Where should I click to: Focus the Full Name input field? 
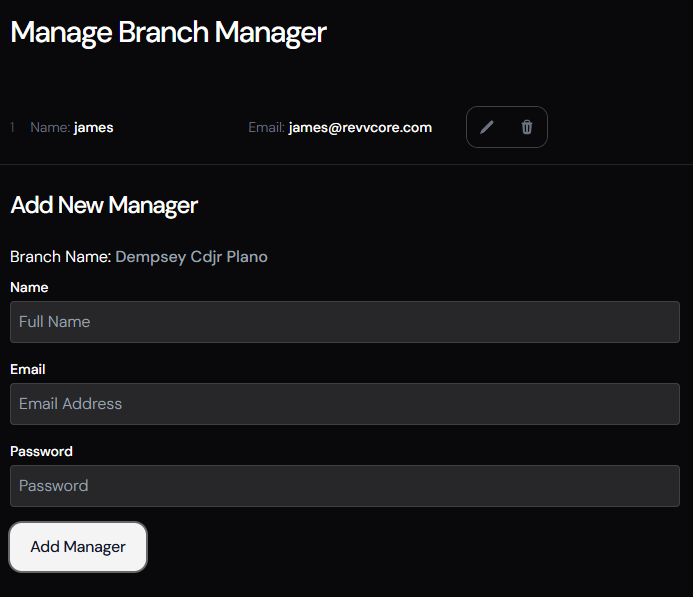pos(345,322)
